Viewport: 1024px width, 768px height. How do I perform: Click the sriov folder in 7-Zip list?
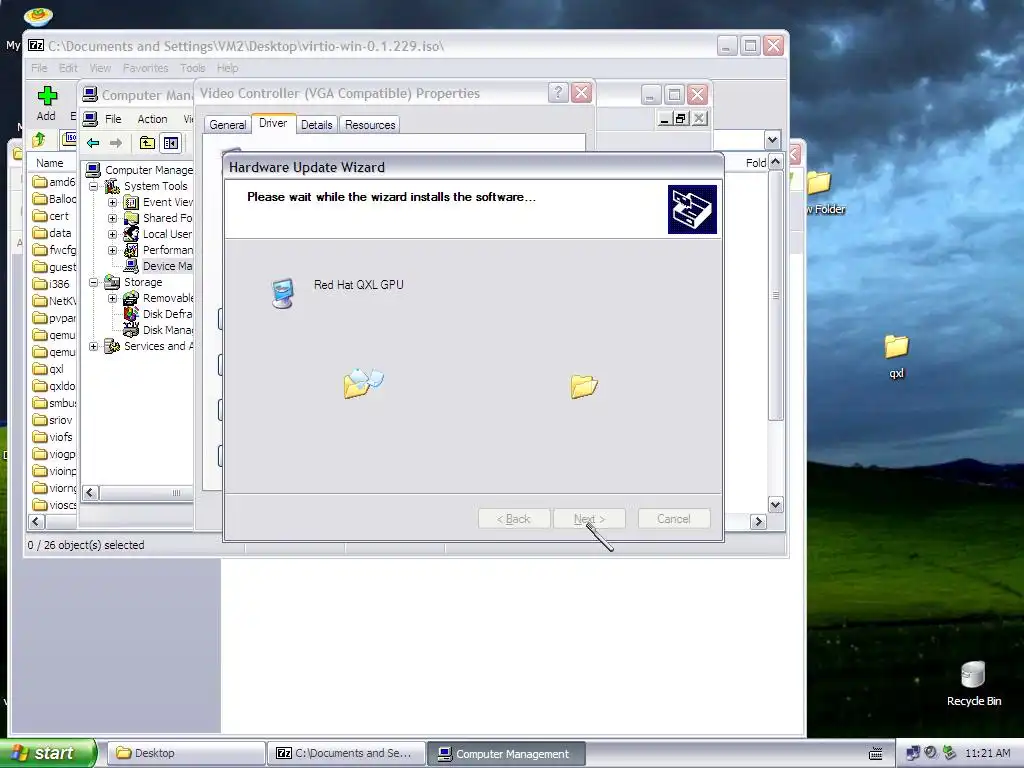[x=52, y=420]
